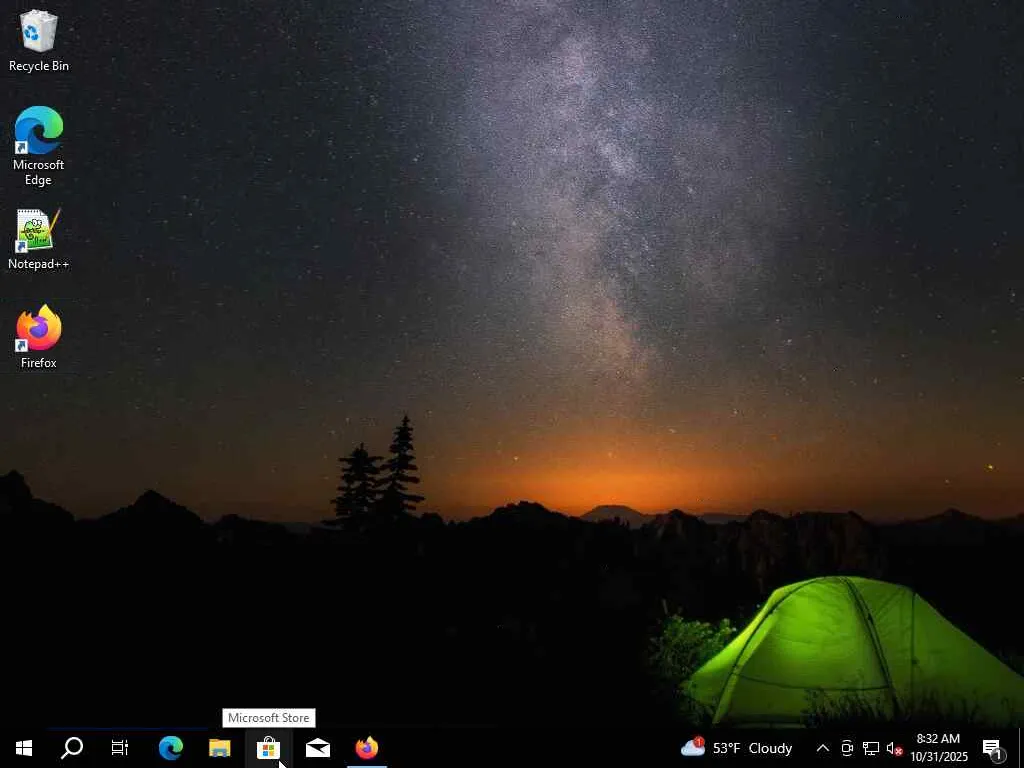Open taskbar Search magnifier
The width and height of the screenshot is (1024, 768).
[x=72, y=748]
